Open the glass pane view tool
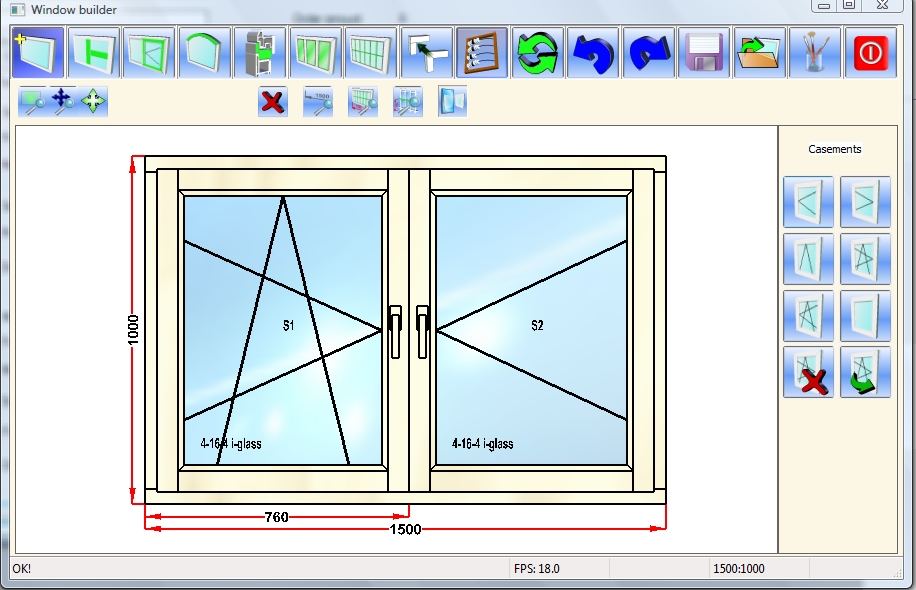This screenshot has height=590, width=916. pyautogui.click(x=453, y=102)
